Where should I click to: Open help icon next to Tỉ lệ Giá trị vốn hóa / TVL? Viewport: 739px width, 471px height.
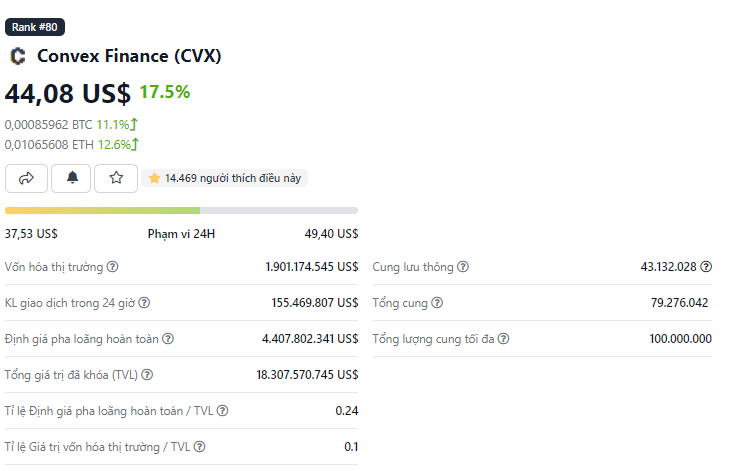click(x=199, y=446)
